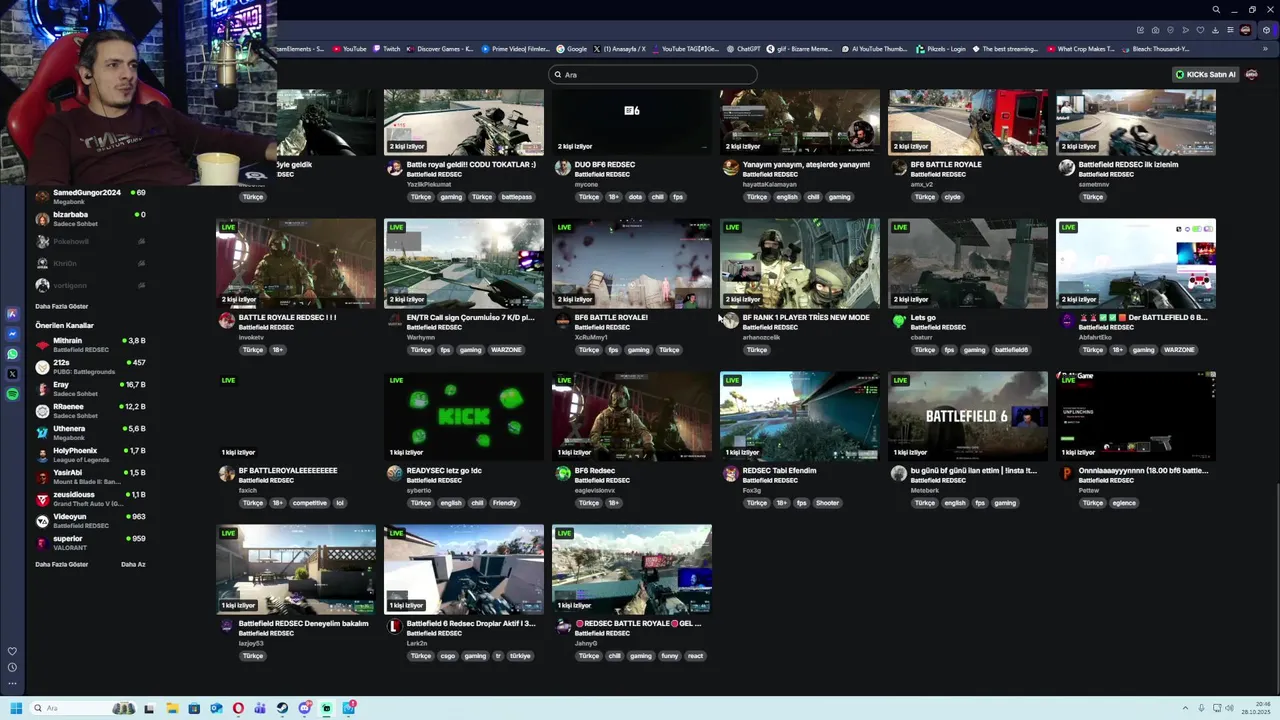Expand followed channels 'Daha Fazla Göster'
This screenshot has width=1280, height=720.
click(x=62, y=306)
